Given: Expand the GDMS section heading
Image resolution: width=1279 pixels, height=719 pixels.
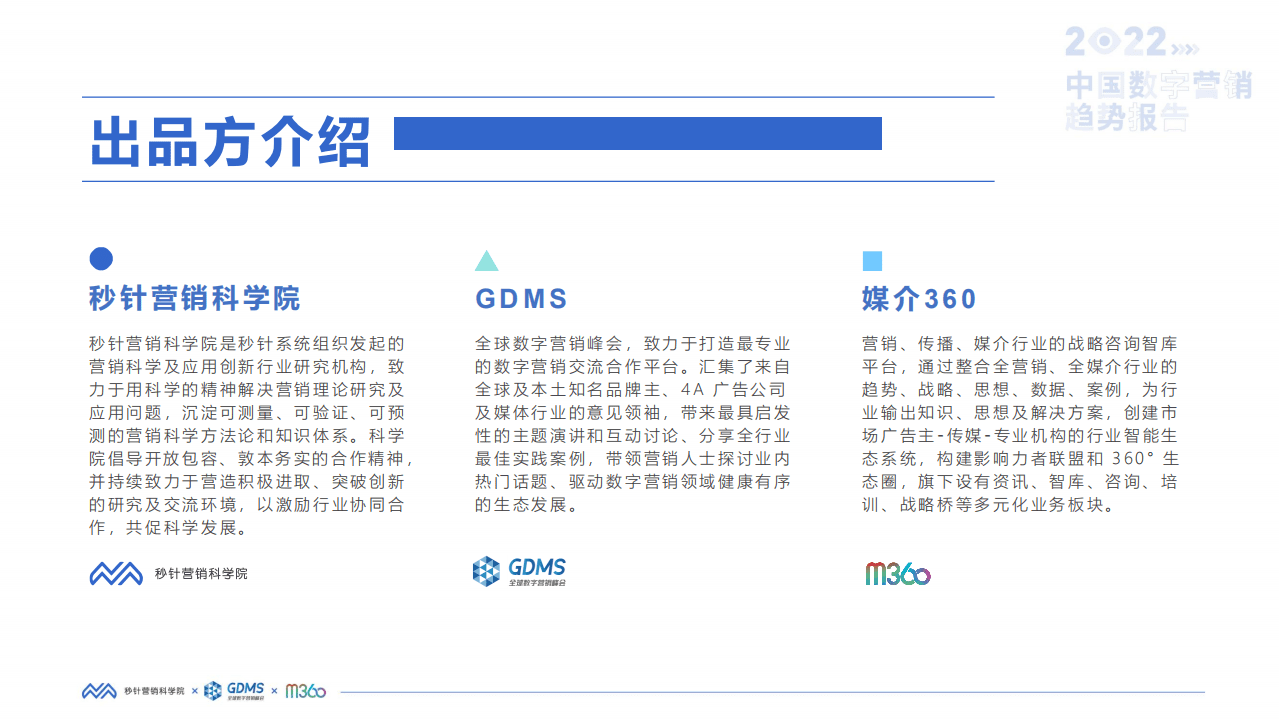Looking at the screenshot, I should (x=519, y=299).
